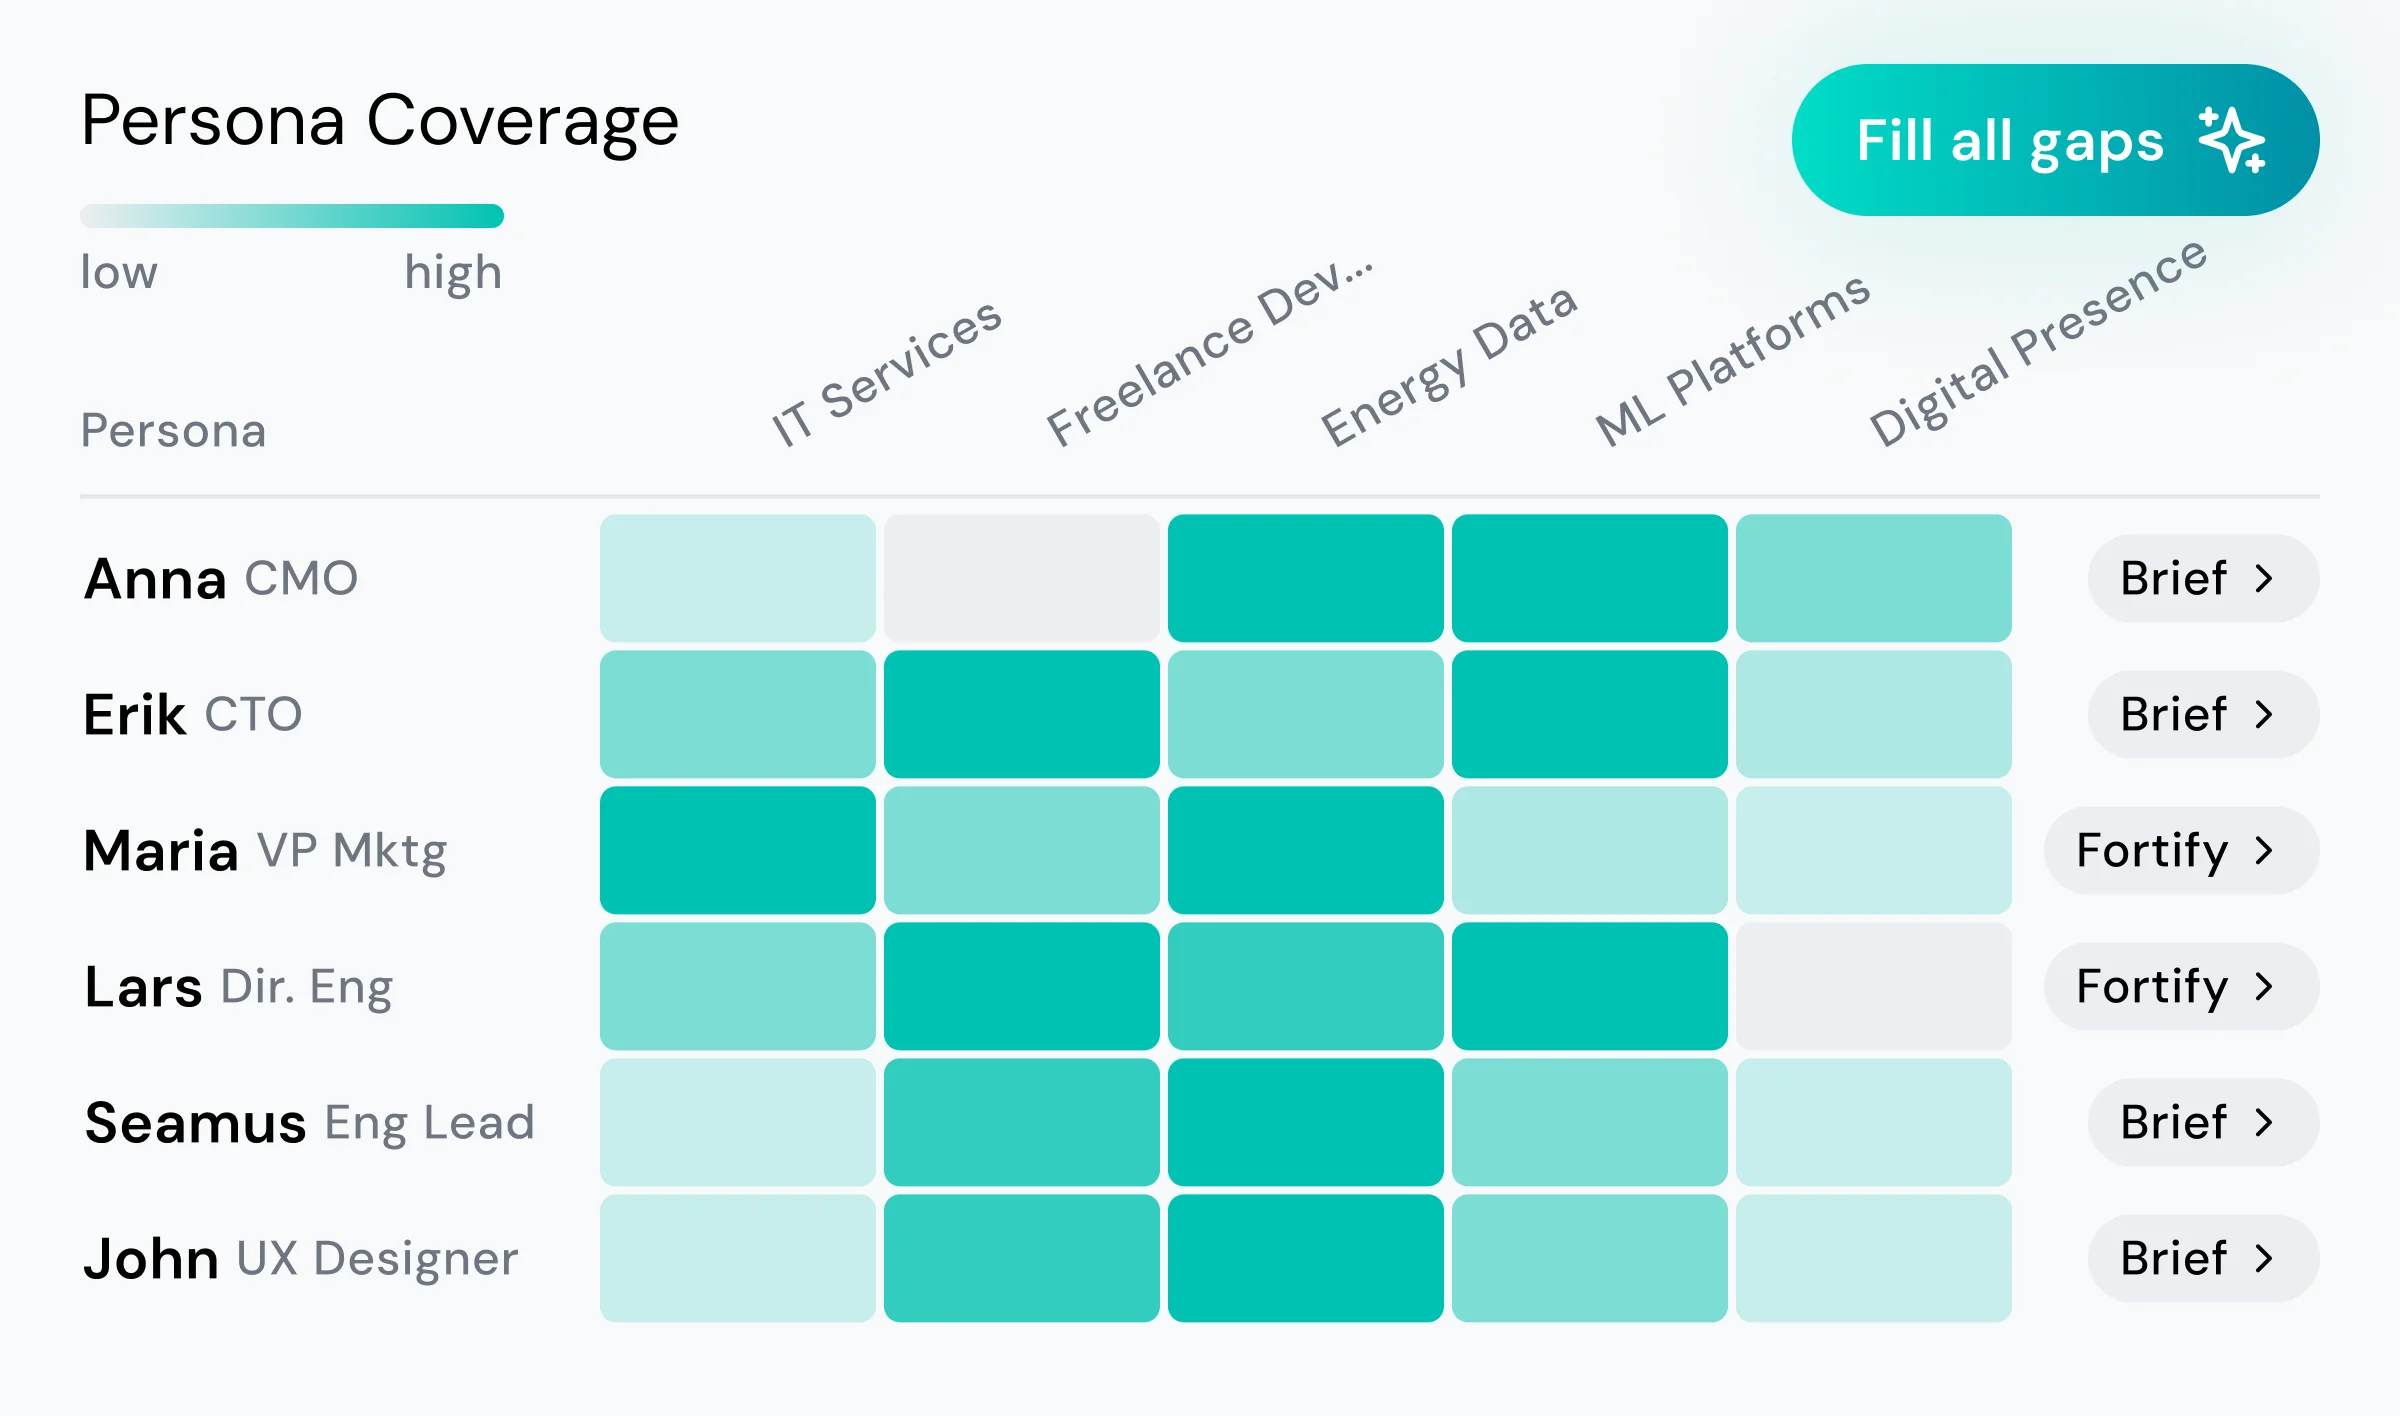This screenshot has height=1416, width=2400.
Task: Select the IT Services column header
Action: click(x=886, y=372)
